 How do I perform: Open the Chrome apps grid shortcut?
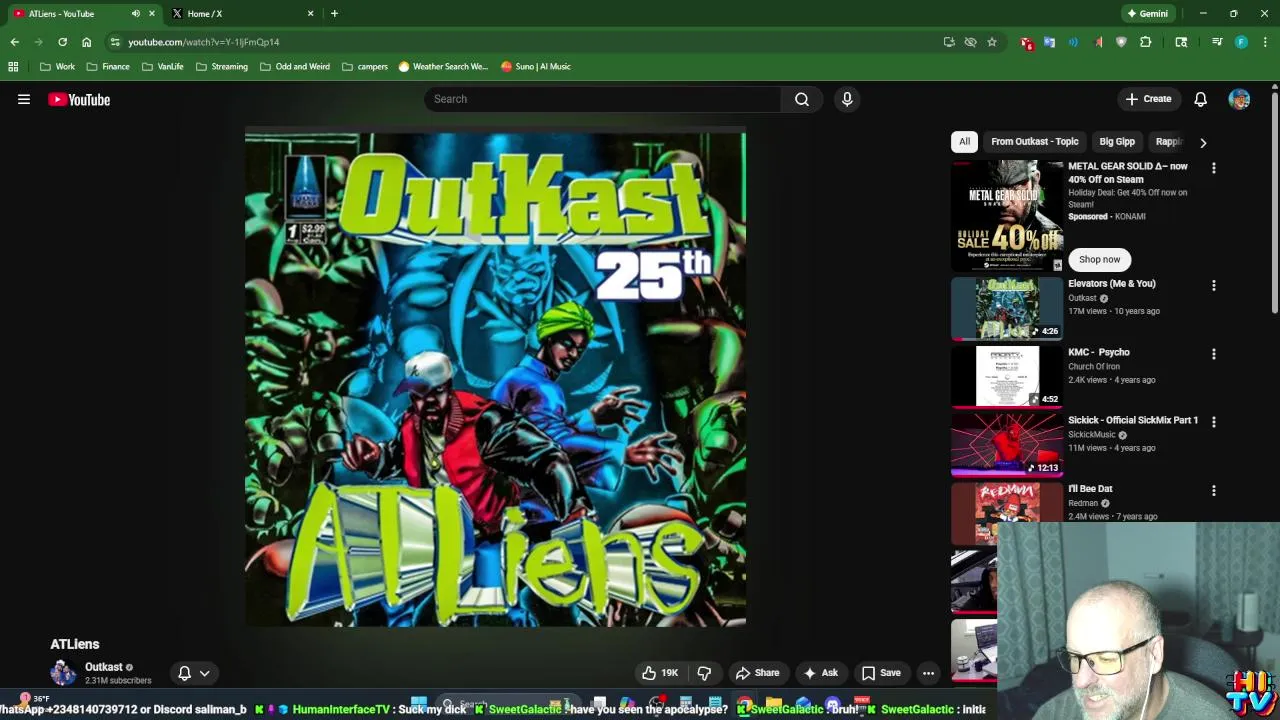tap(13, 66)
